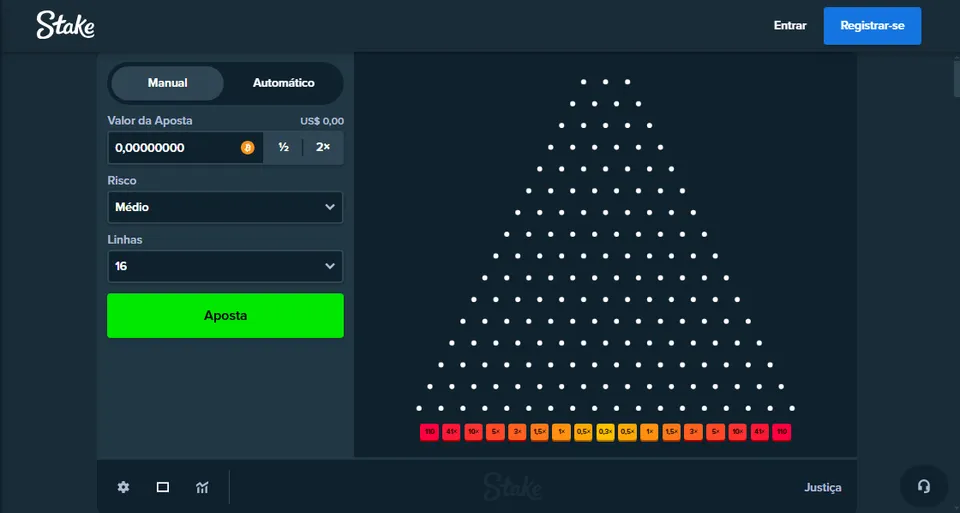Toggle theatre mode rectangle icon

[163, 487]
